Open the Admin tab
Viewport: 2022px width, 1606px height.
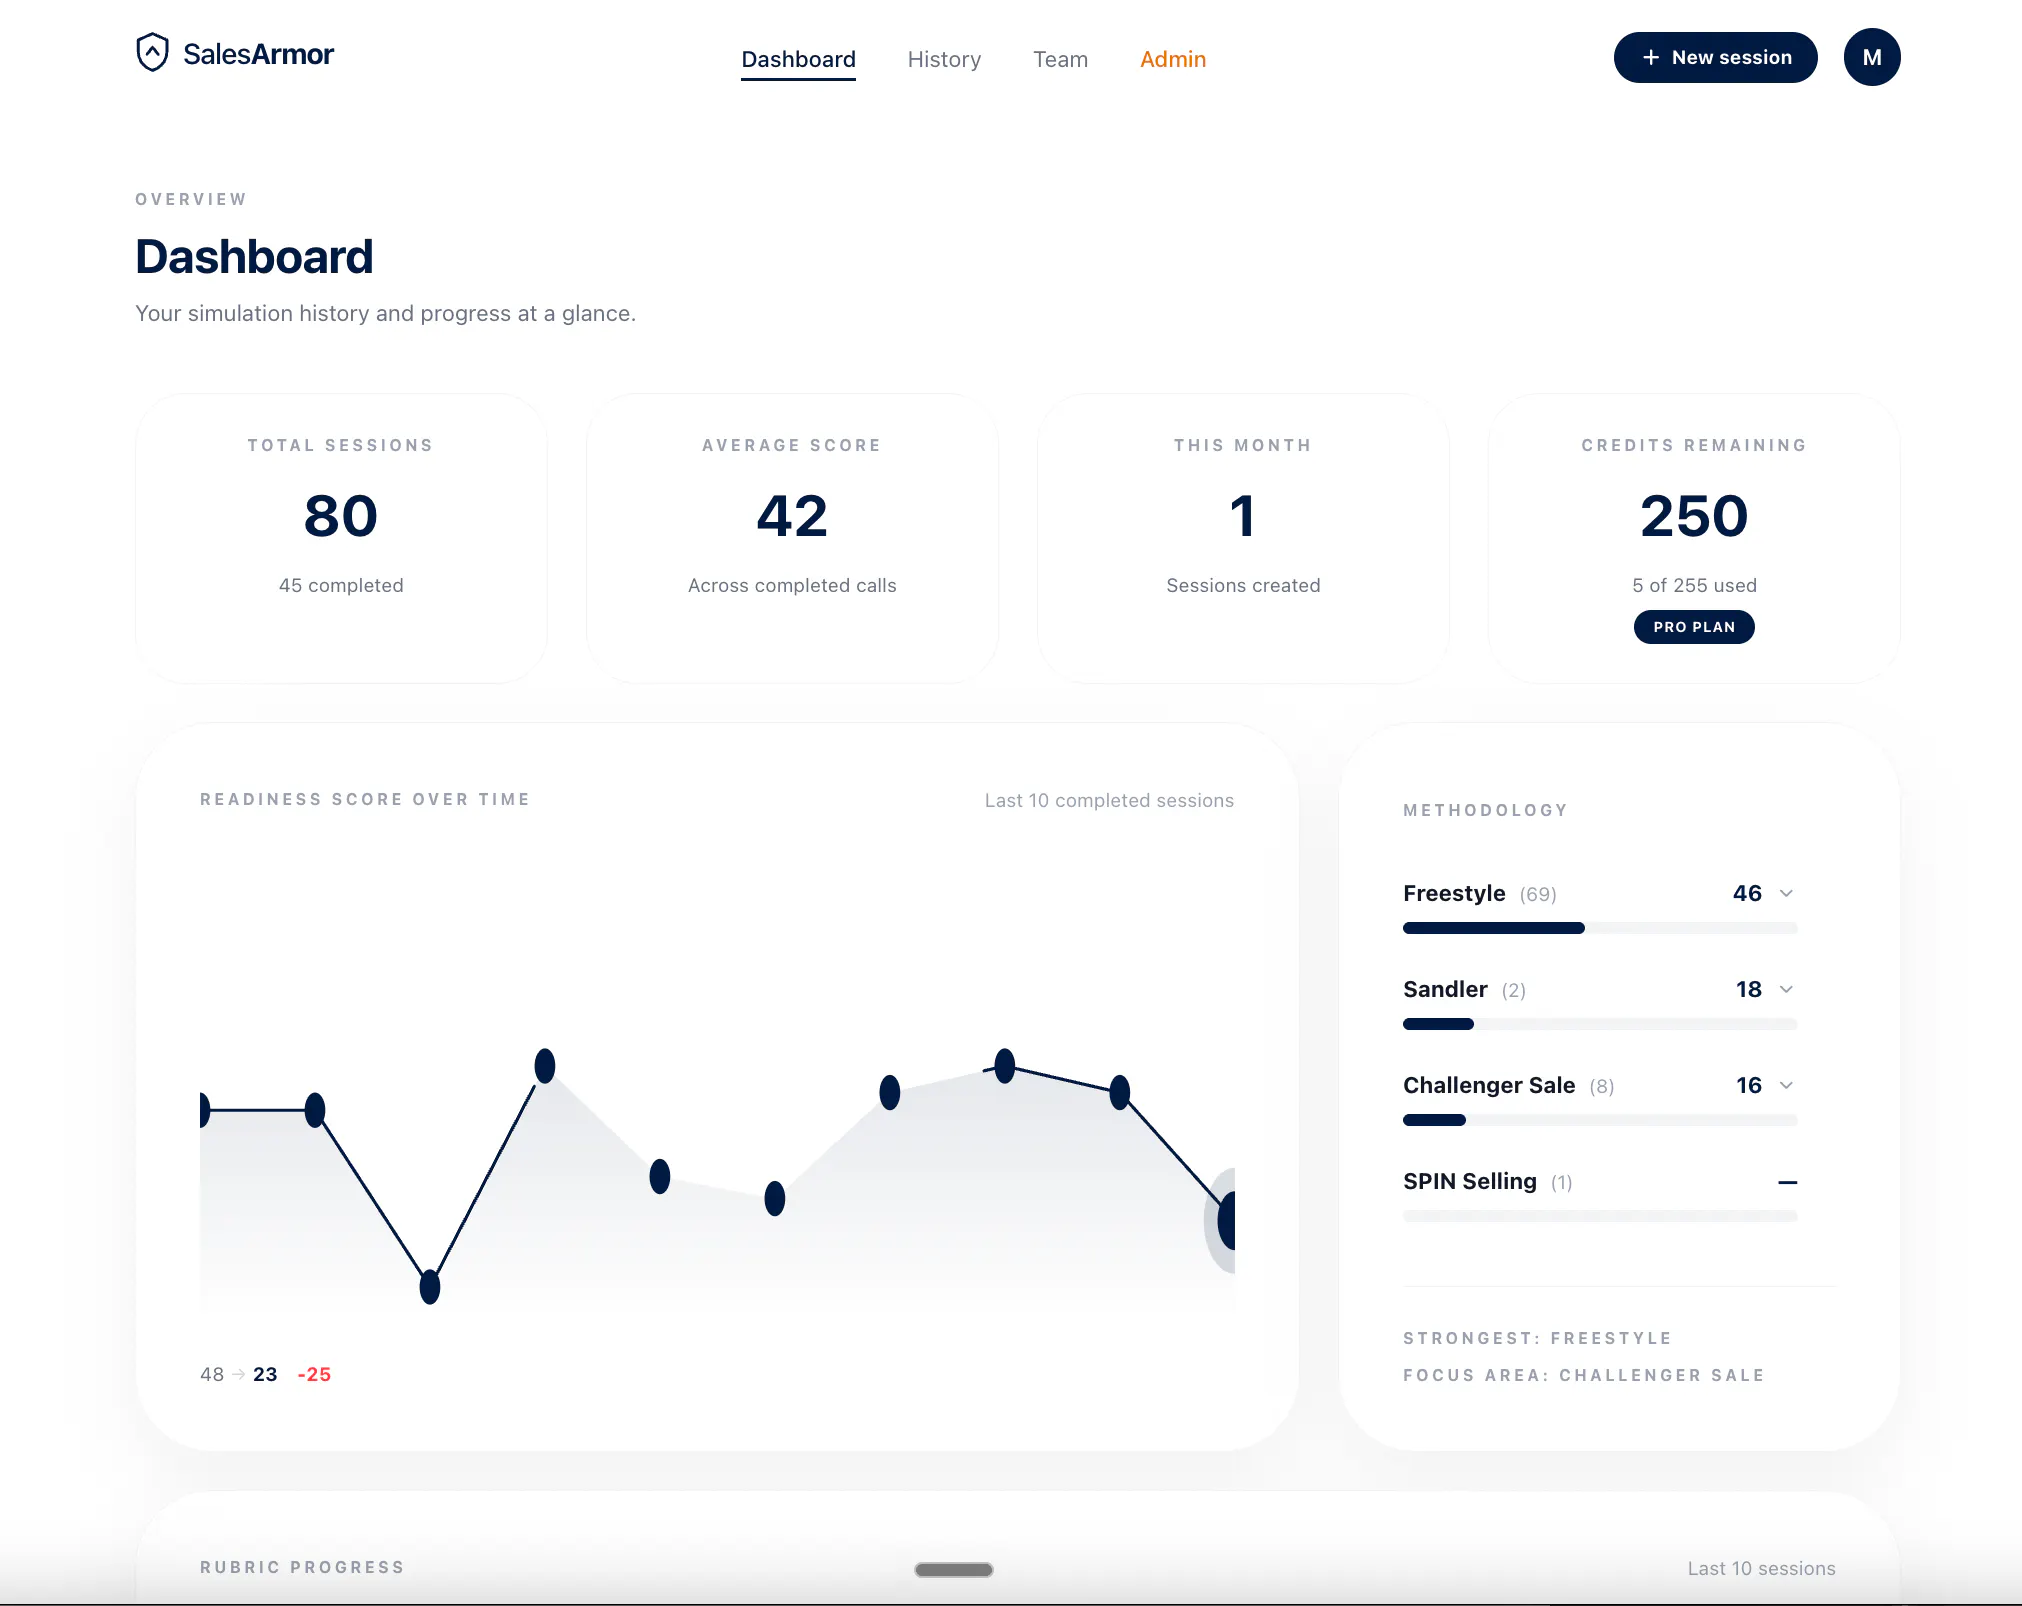[1173, 59]
